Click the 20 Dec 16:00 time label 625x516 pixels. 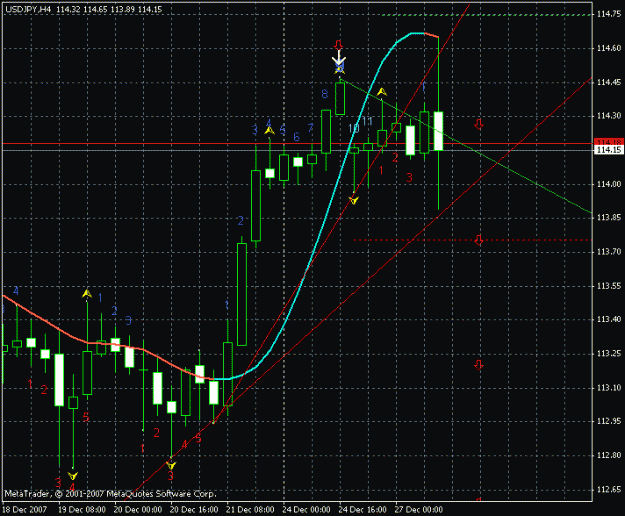[195, 510]
